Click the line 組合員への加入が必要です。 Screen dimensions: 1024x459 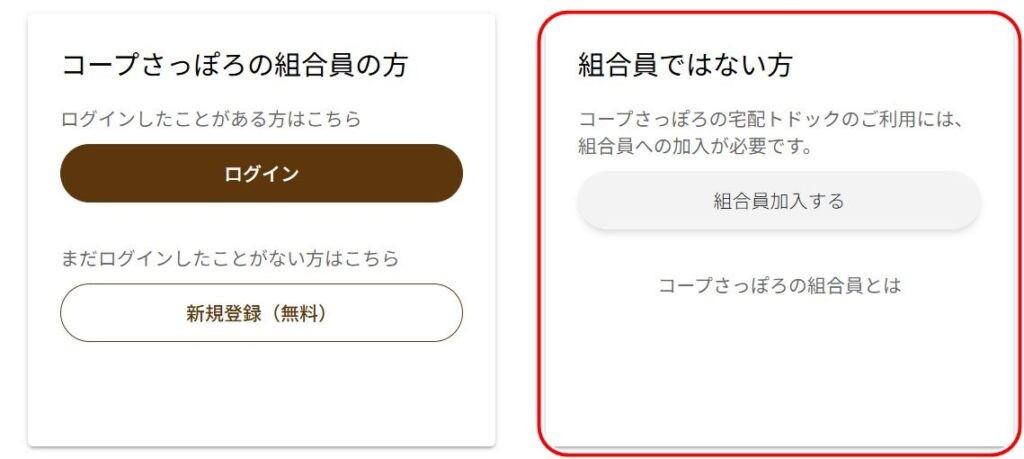tap(694, 147)
